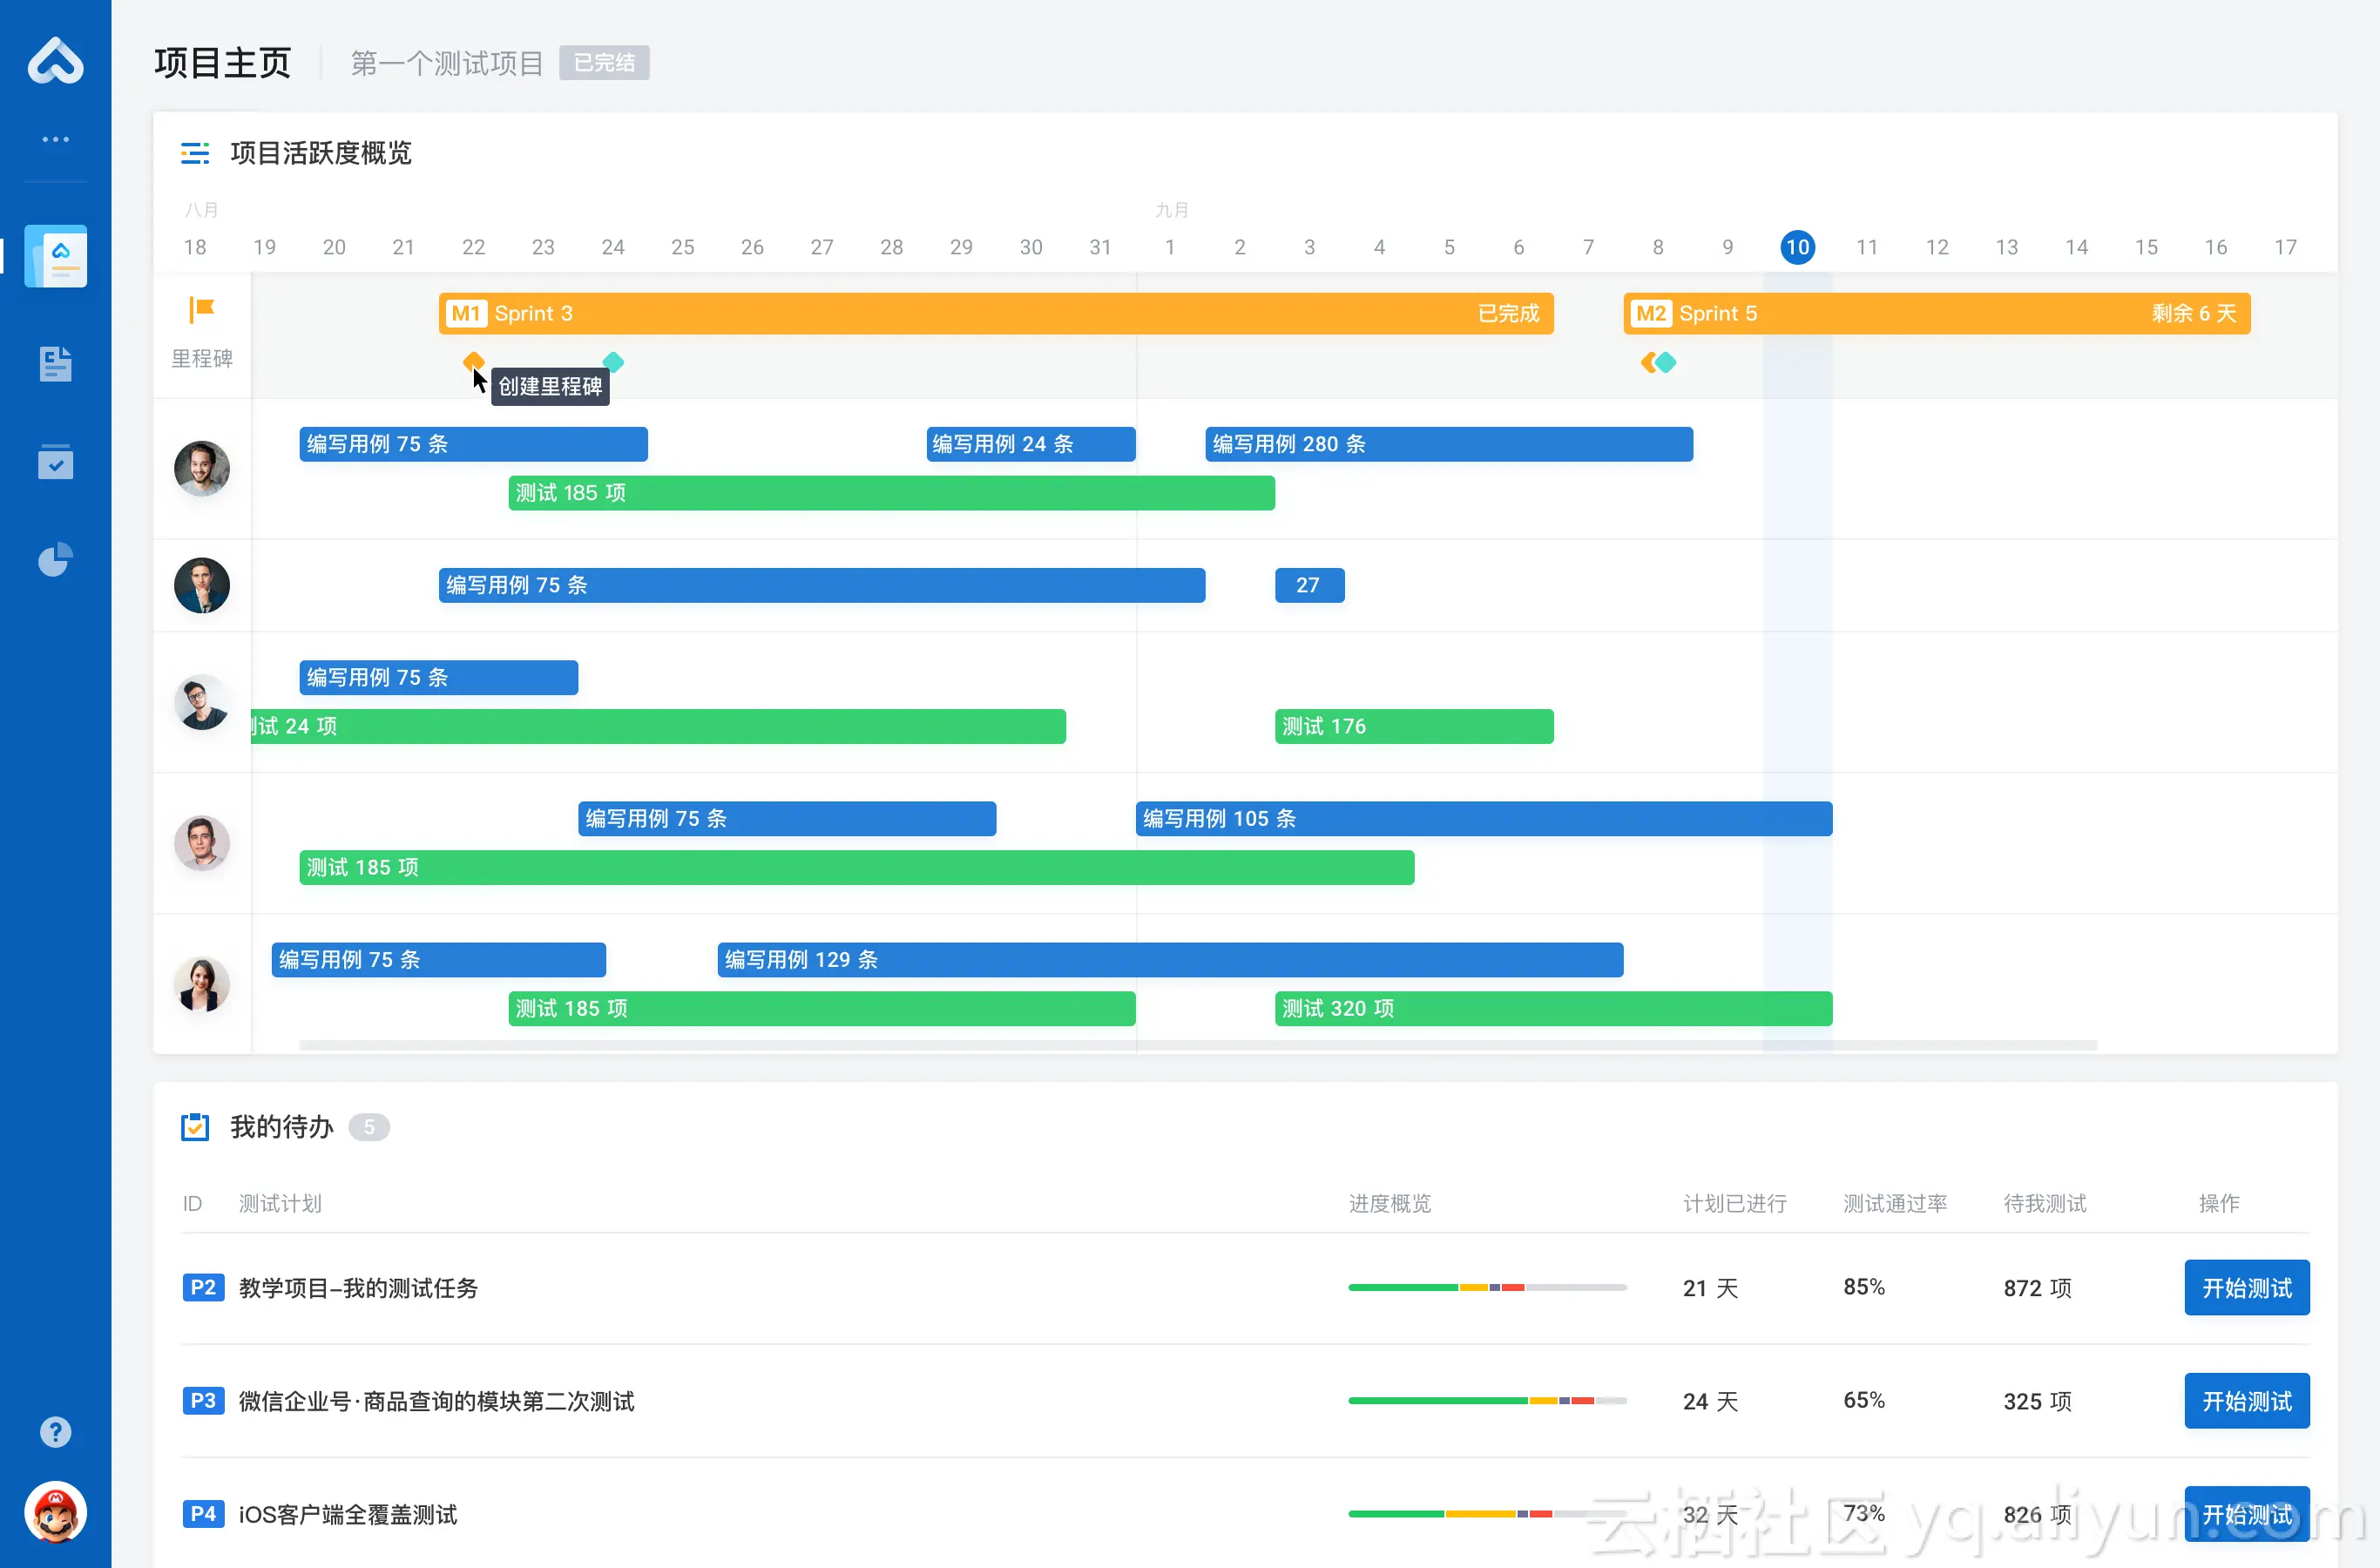The image size is (2380, 1568).
Task: Click the cloud logo in the sidebar
Action: pyautogui.click(x=55, y=60)
